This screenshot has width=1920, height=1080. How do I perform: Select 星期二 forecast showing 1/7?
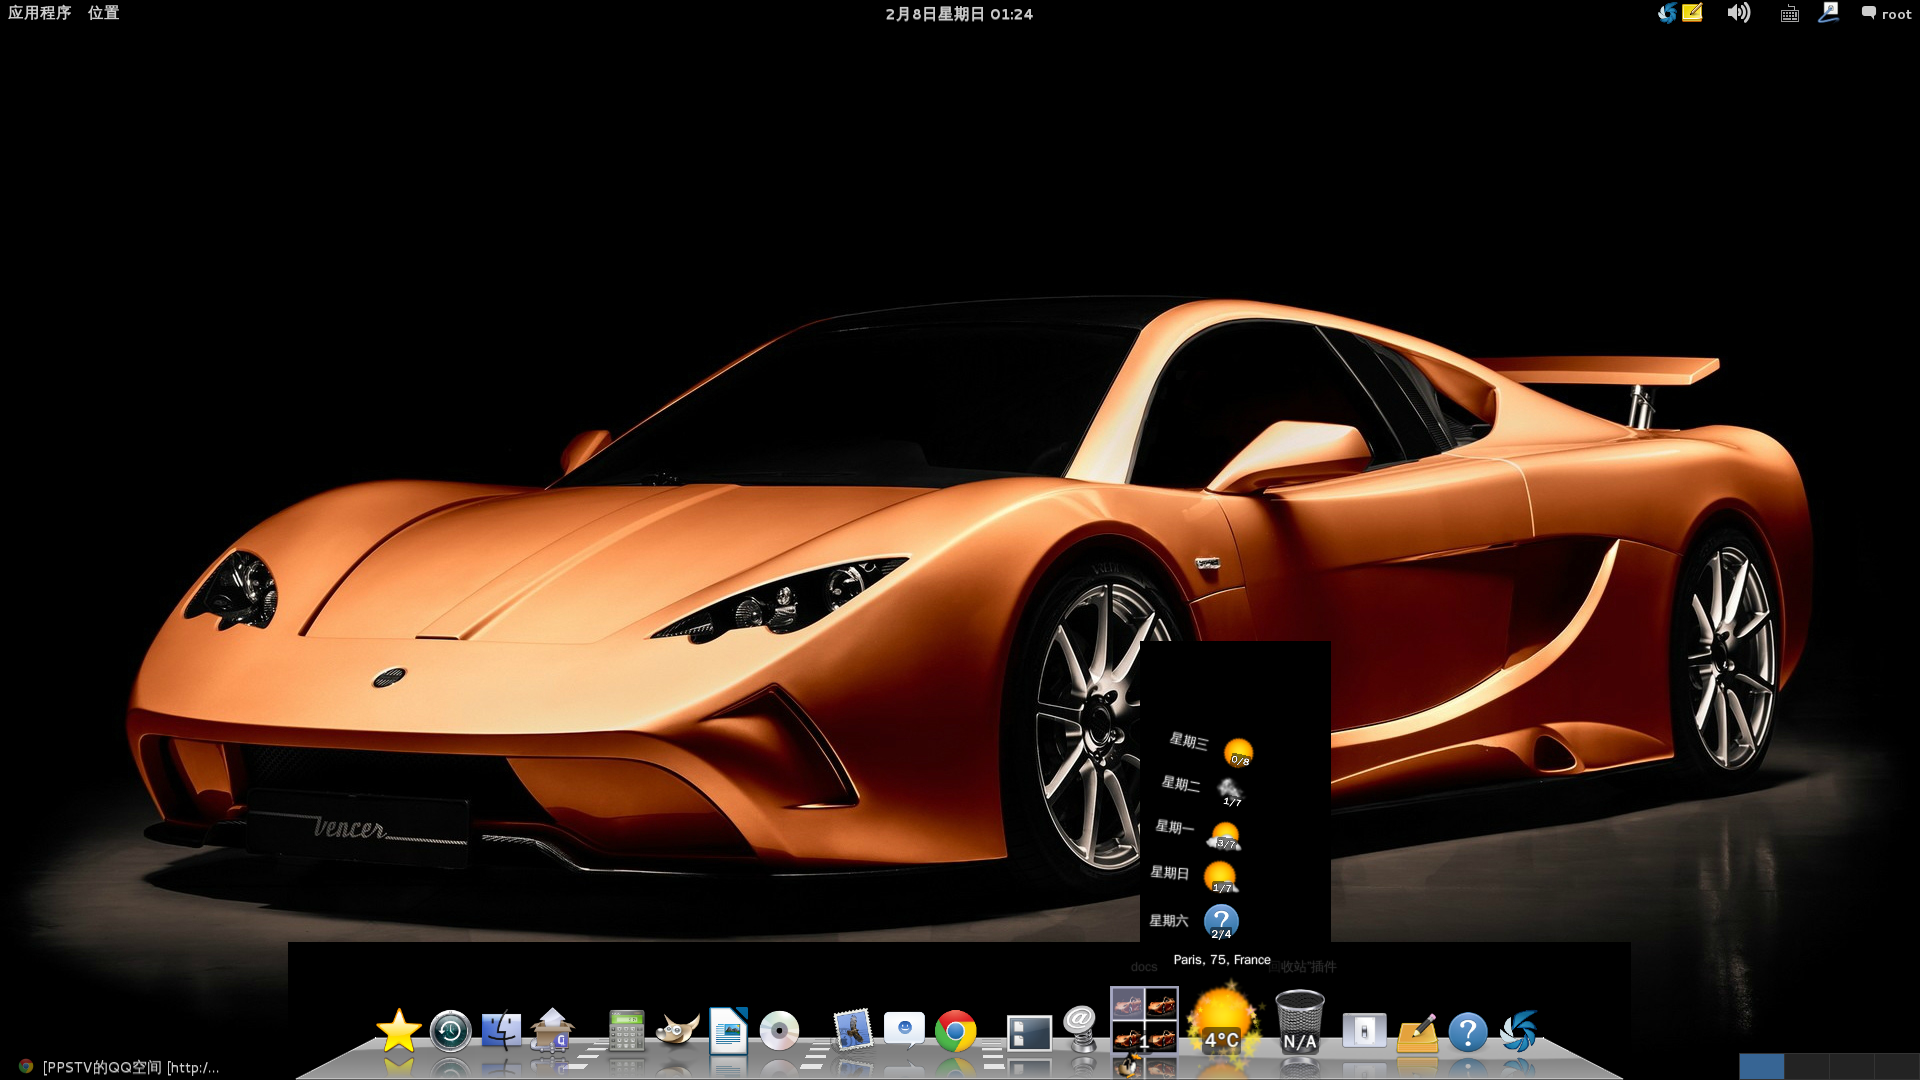click(x=1202, y=789)
